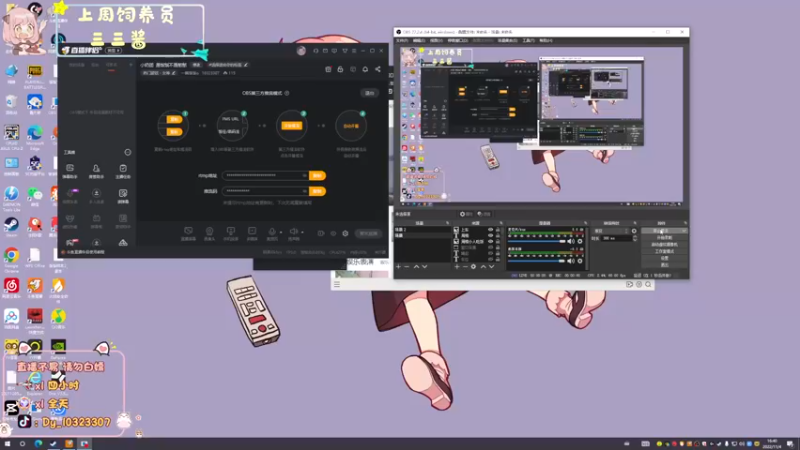Pop out the OBS audio mixer dock
Screen dimensions: 800x450
tap(585, 223)
